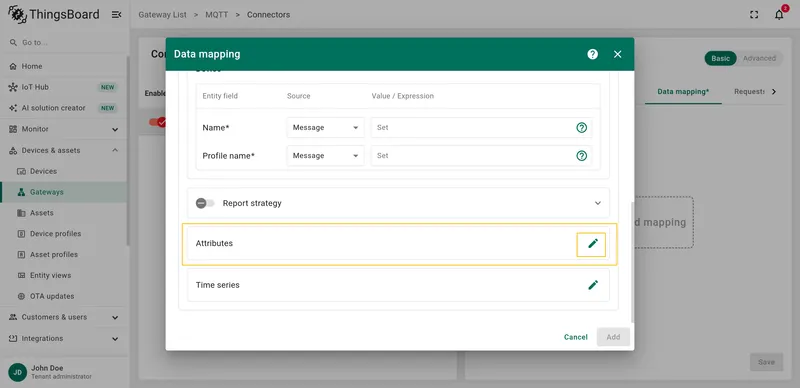
Task: Click the ThingsBoard logo
Action: coord(54,14)
